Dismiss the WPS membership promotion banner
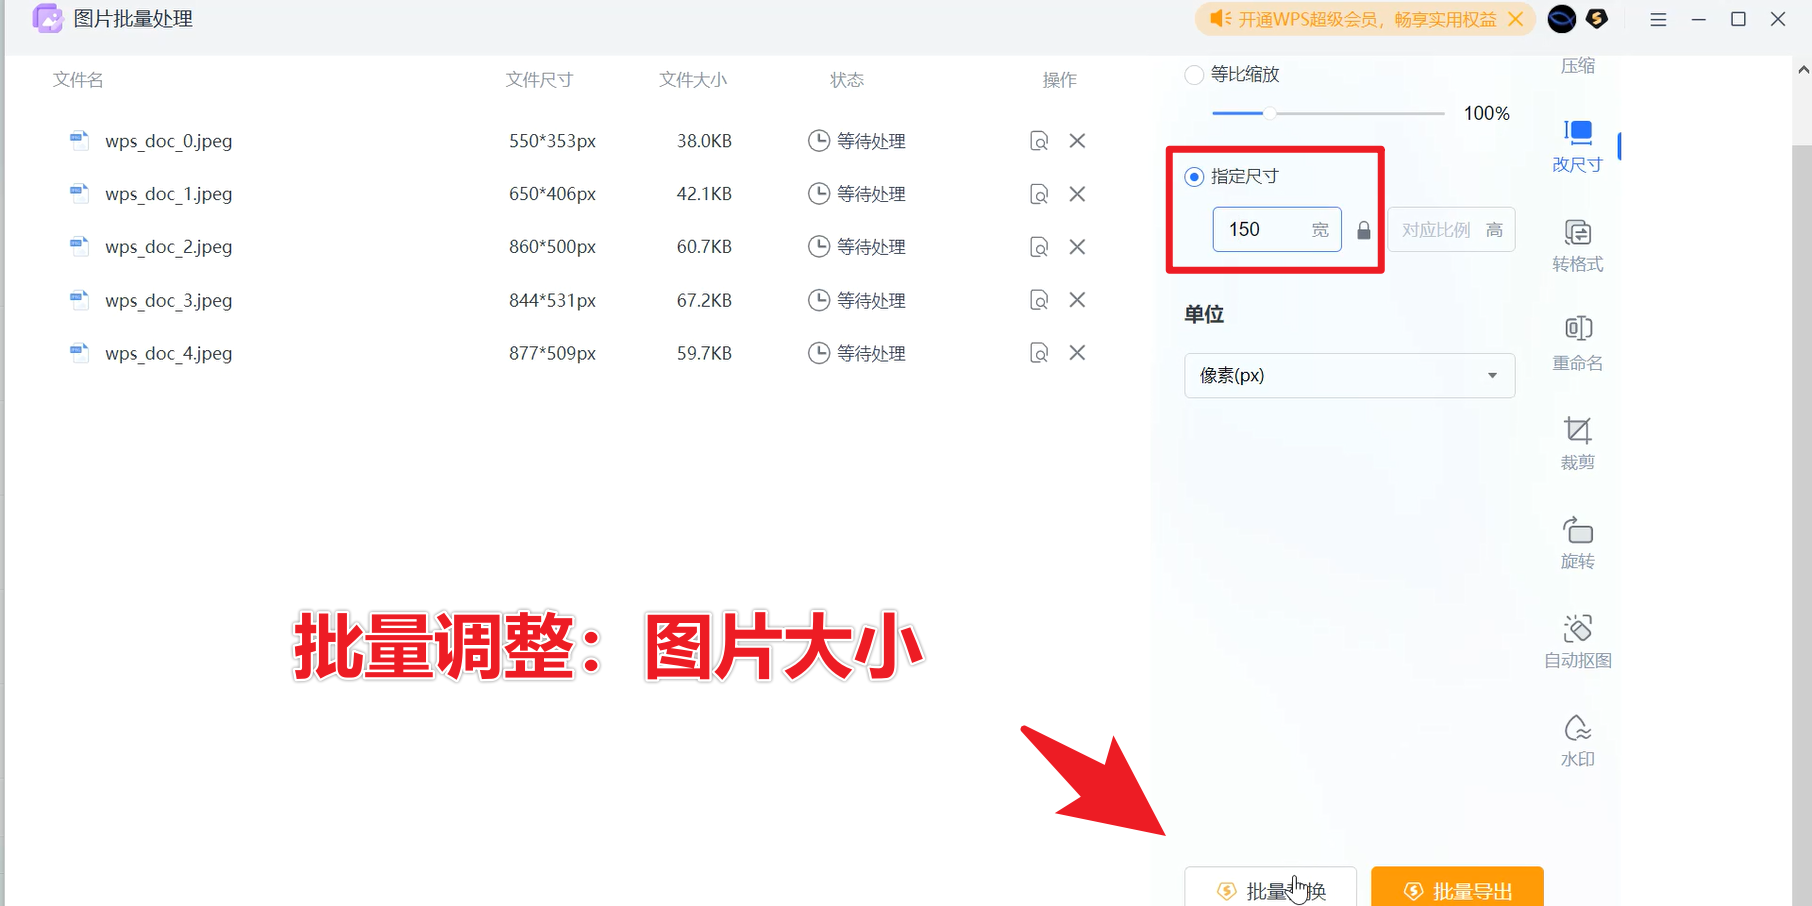 (1516, 19)
